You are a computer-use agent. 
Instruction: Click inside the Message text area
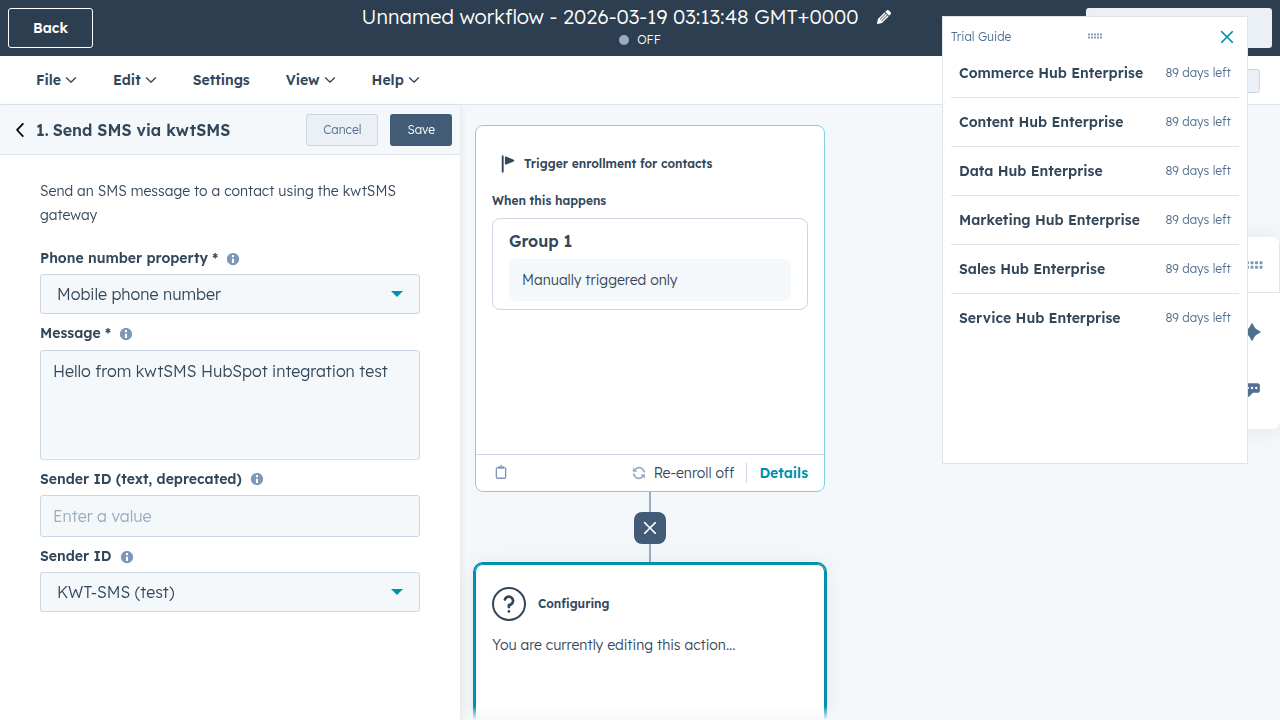pyautogui.click(x=230, y=405)
